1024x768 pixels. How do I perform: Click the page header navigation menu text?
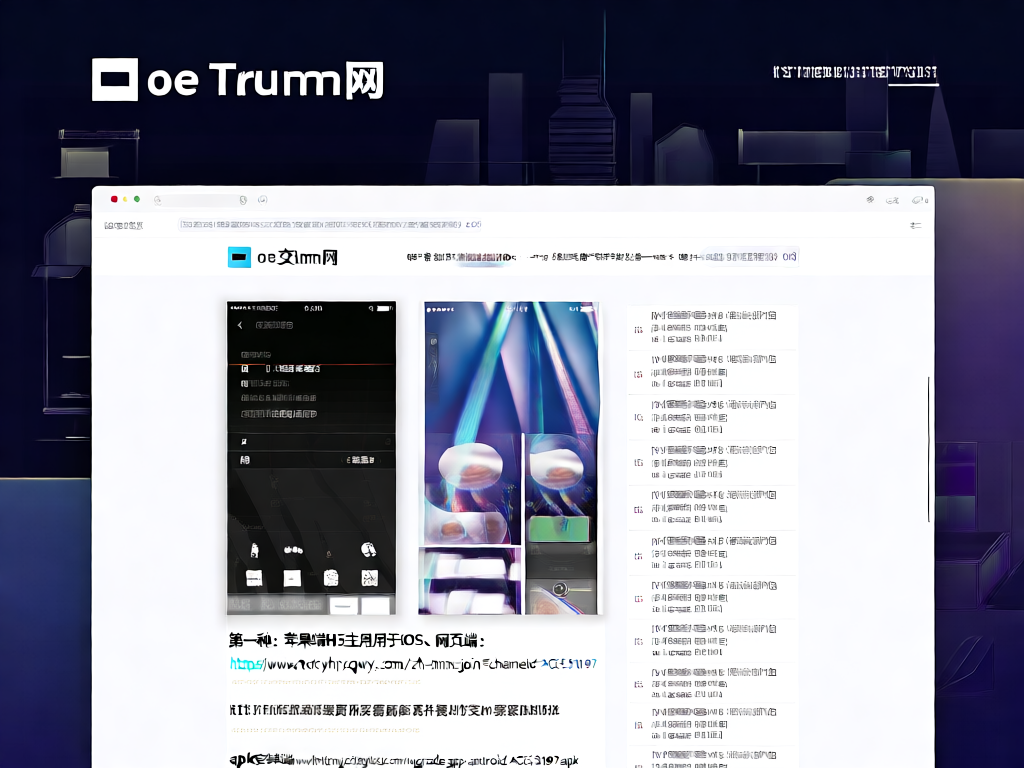click(x=601, y=257)
